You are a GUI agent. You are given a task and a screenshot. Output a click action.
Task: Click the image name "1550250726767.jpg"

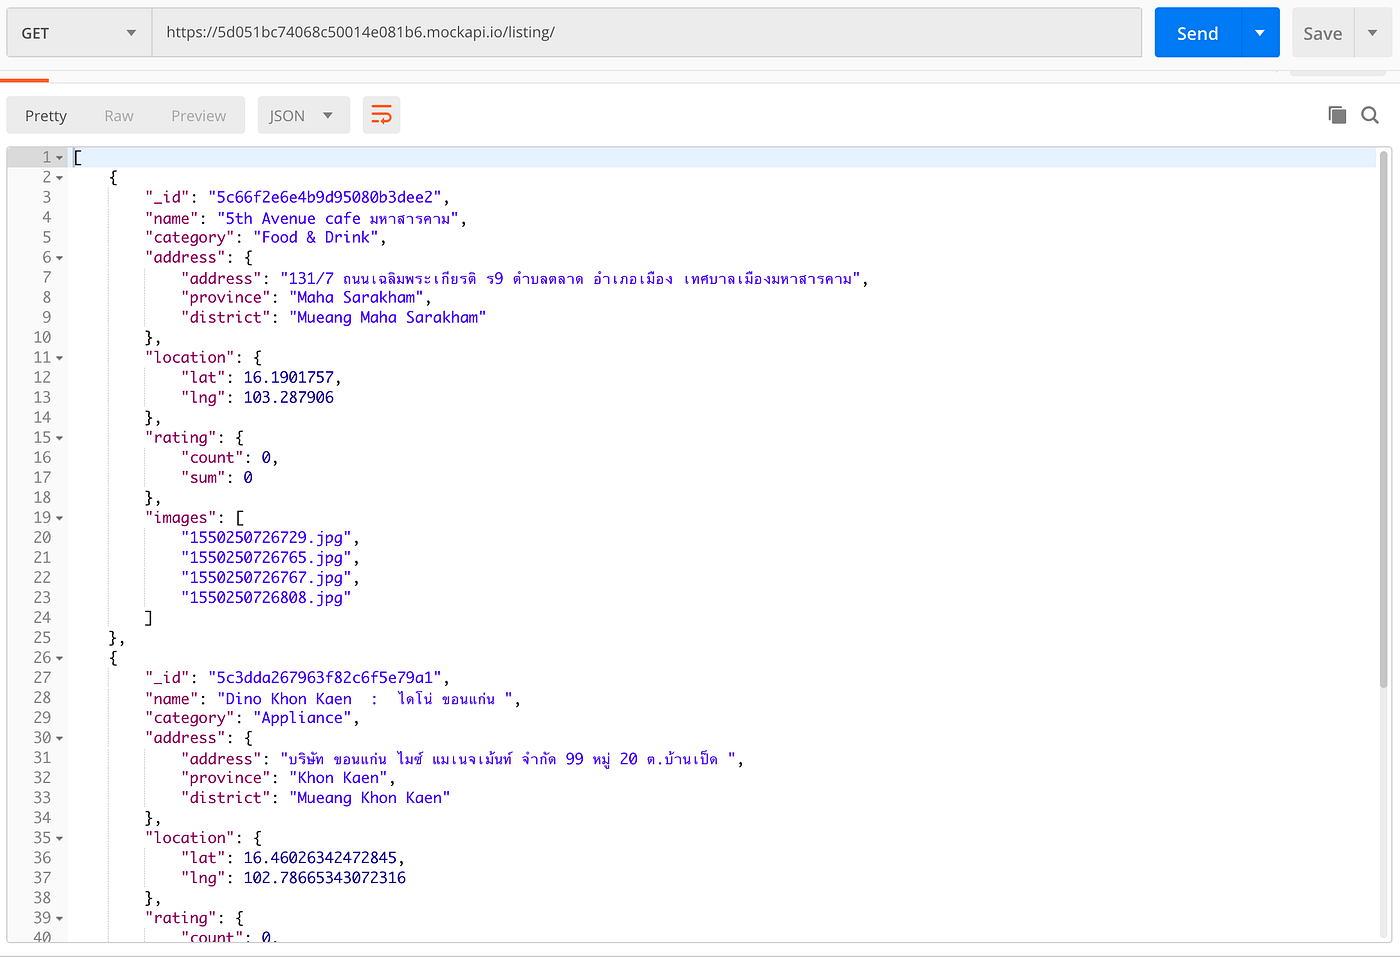pos(266,577)
